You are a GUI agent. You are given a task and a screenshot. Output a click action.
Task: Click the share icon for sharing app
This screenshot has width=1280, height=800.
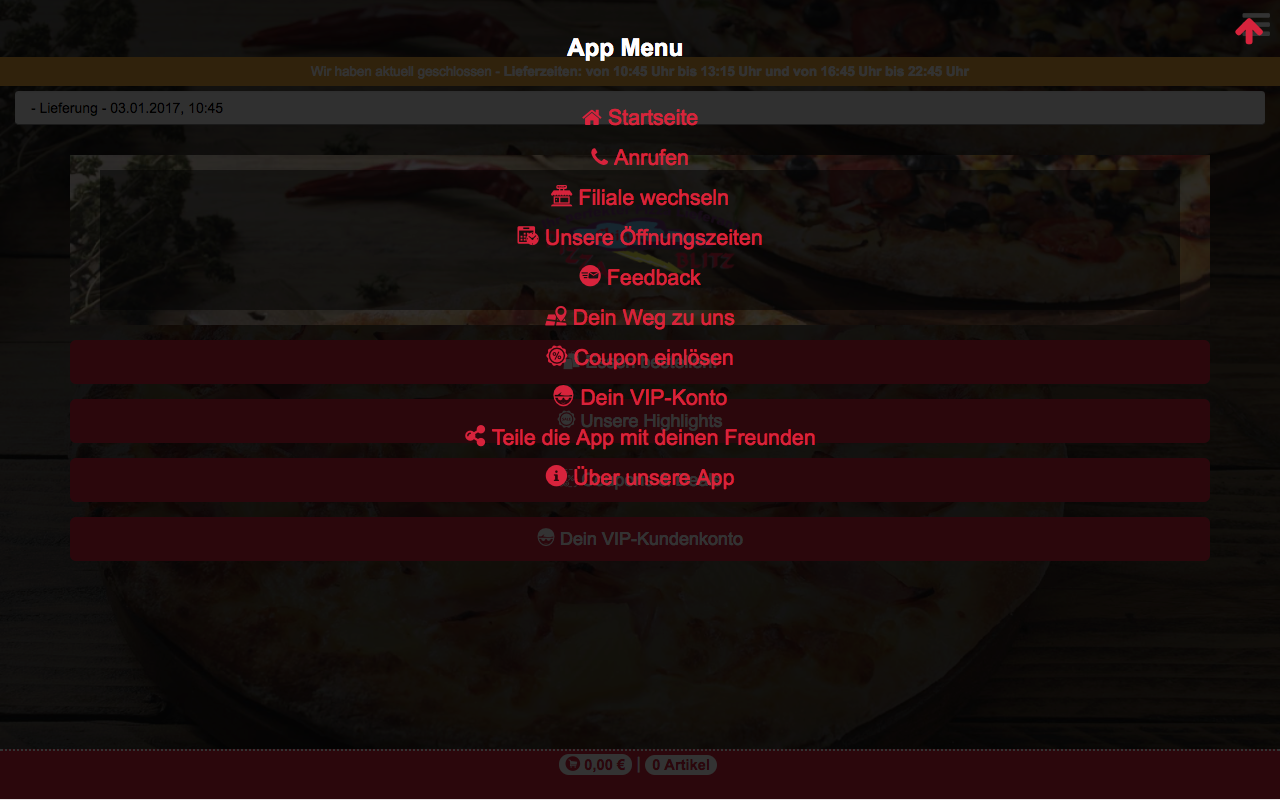click(475, 437)
